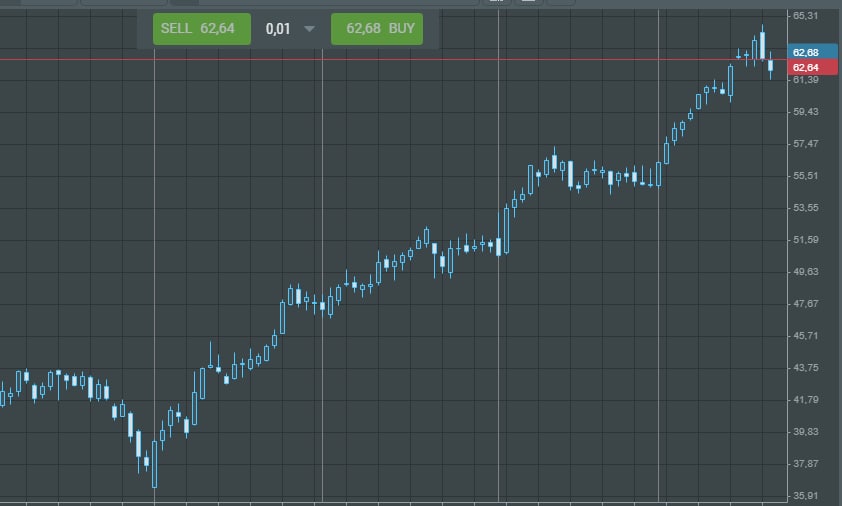Click the SELL 62,64 button

(x=201, y=28)
